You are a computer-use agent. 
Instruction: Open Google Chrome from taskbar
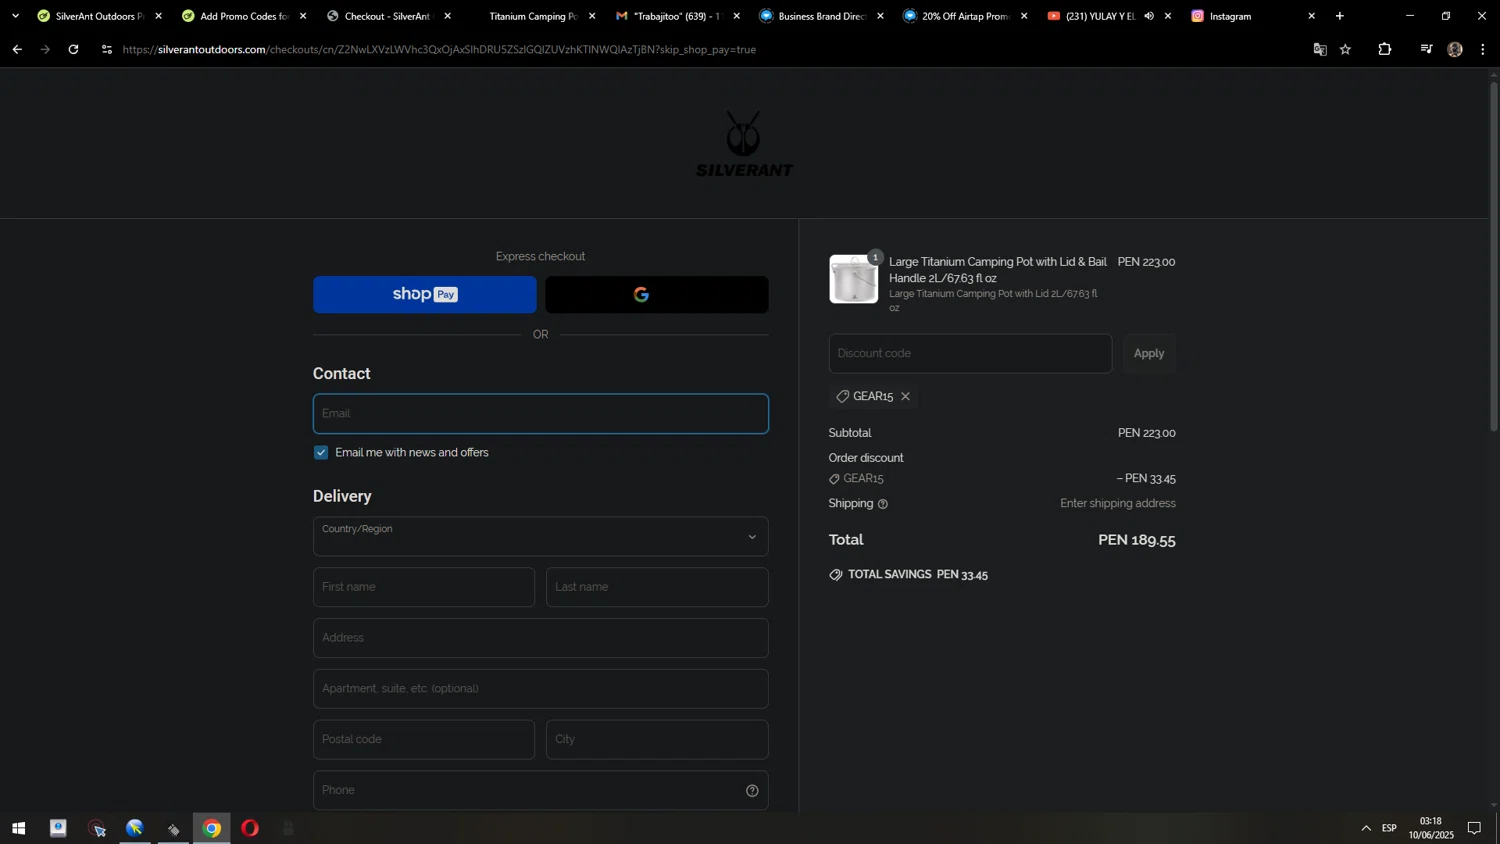pyautogui.click(x=211, y=828)
